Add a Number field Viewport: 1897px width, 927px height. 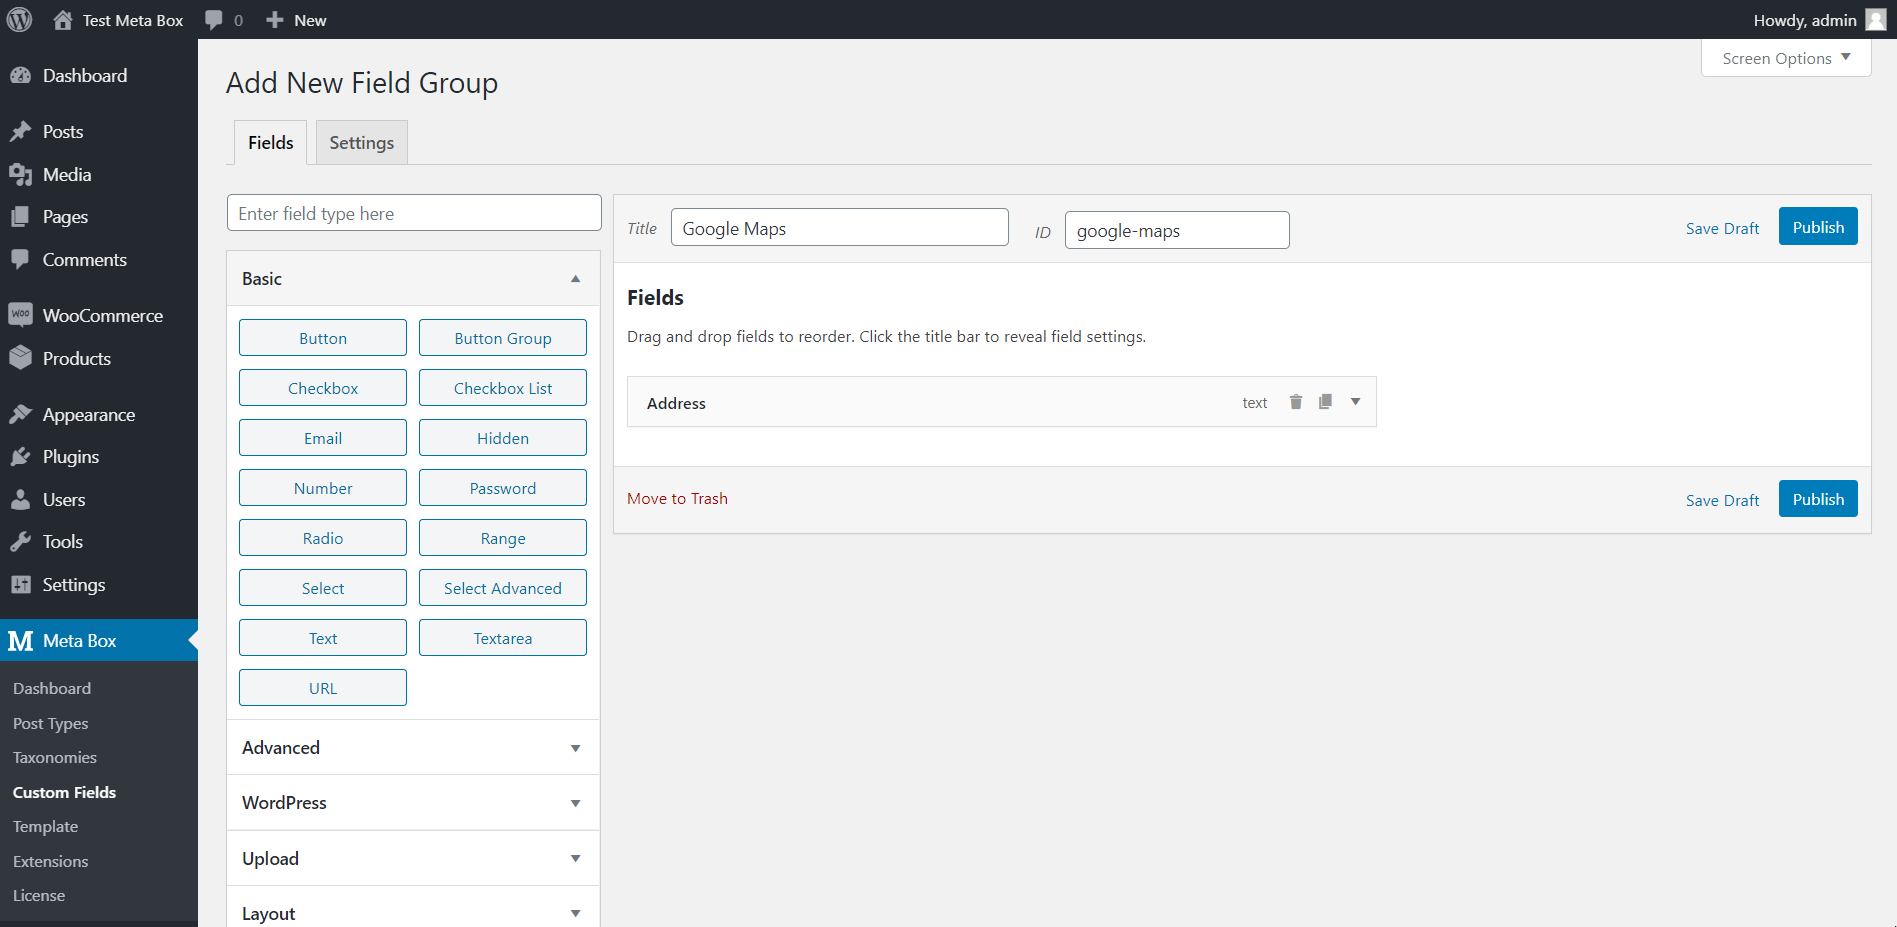[323, 488]
